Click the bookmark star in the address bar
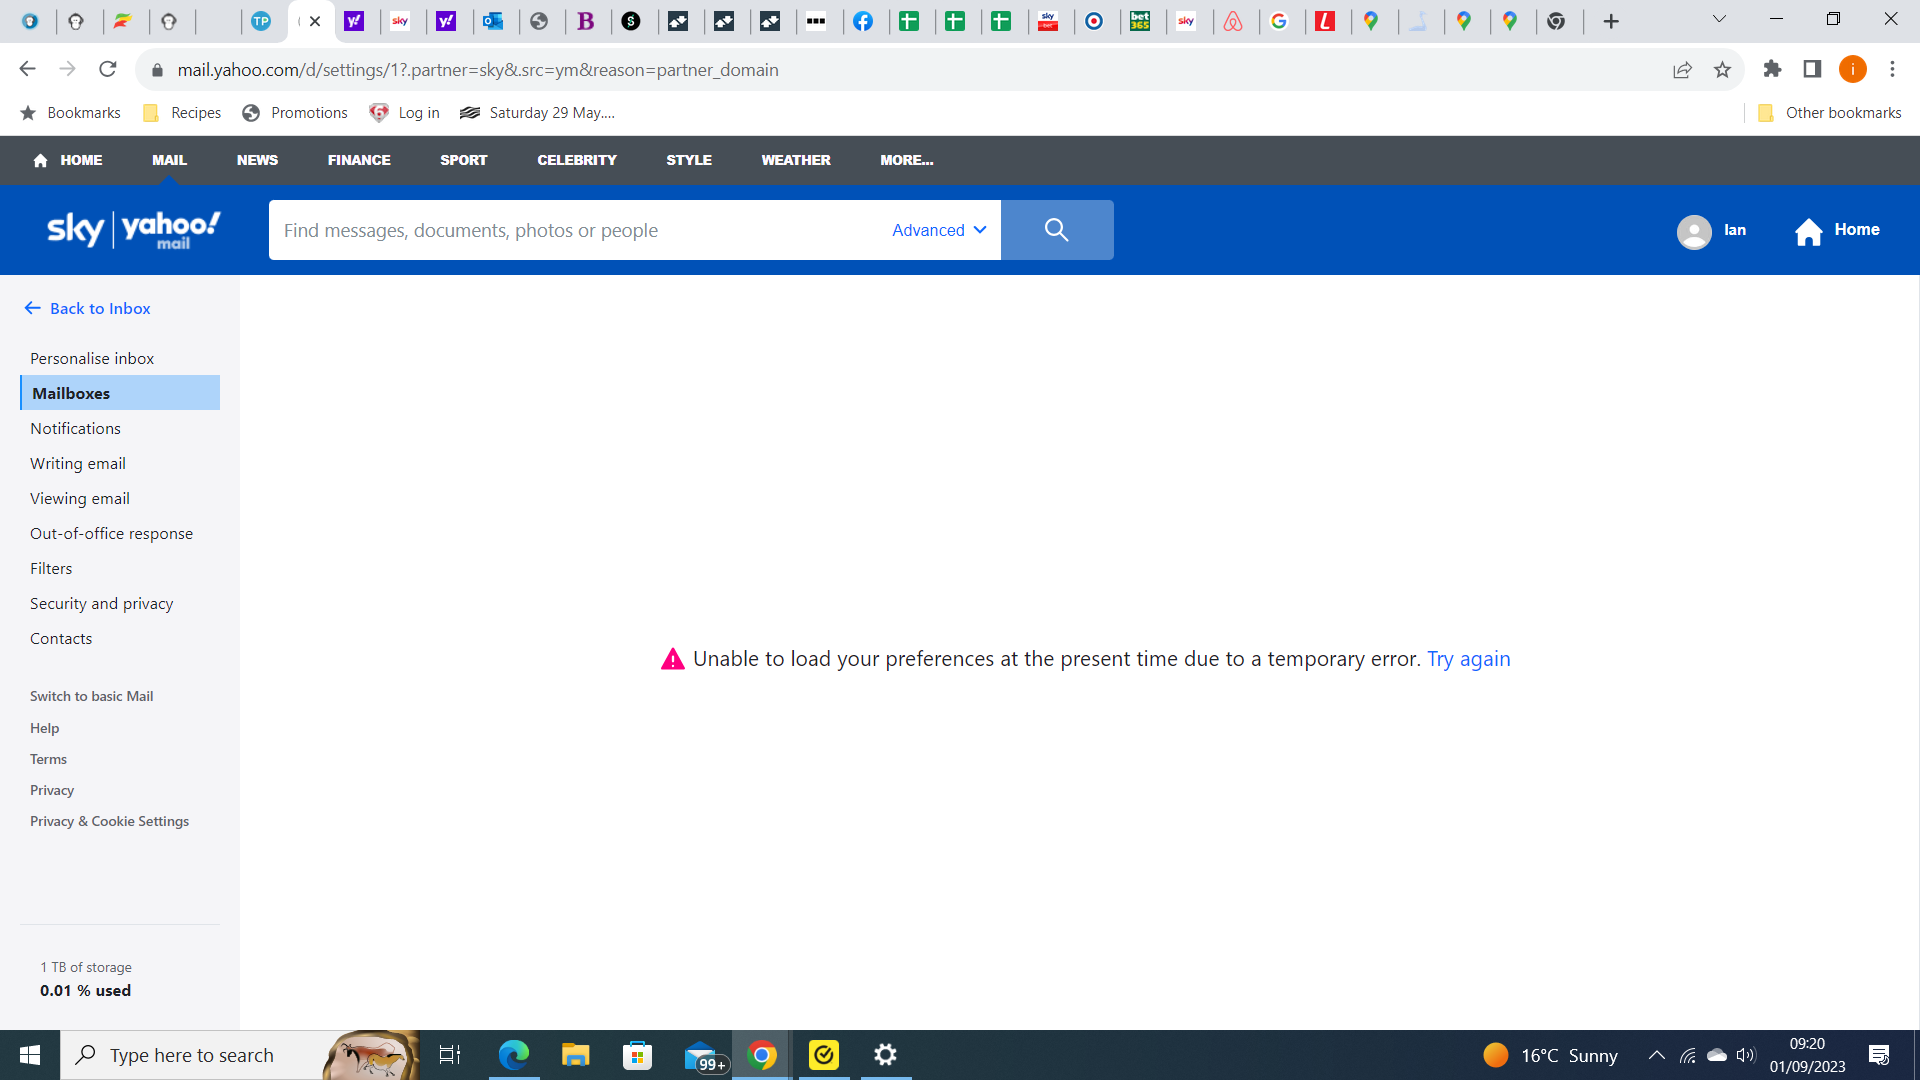The height and width of the screenshot is (1080, 1920). pos(1722,70)
